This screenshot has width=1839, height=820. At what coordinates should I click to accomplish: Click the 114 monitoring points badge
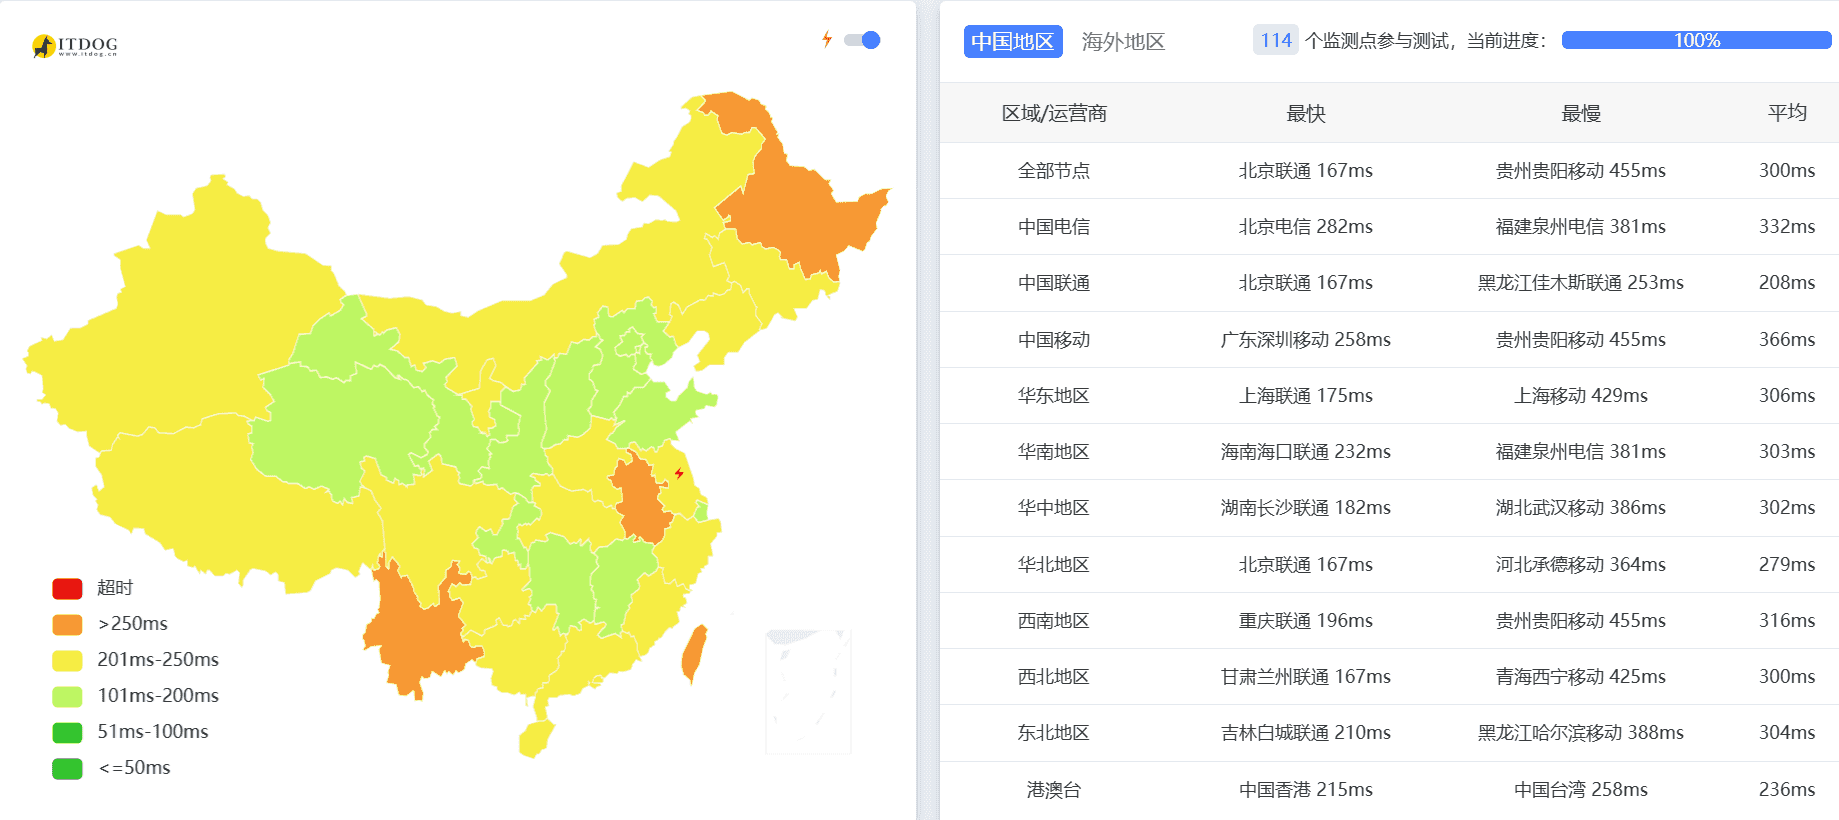coord(1276,41)
